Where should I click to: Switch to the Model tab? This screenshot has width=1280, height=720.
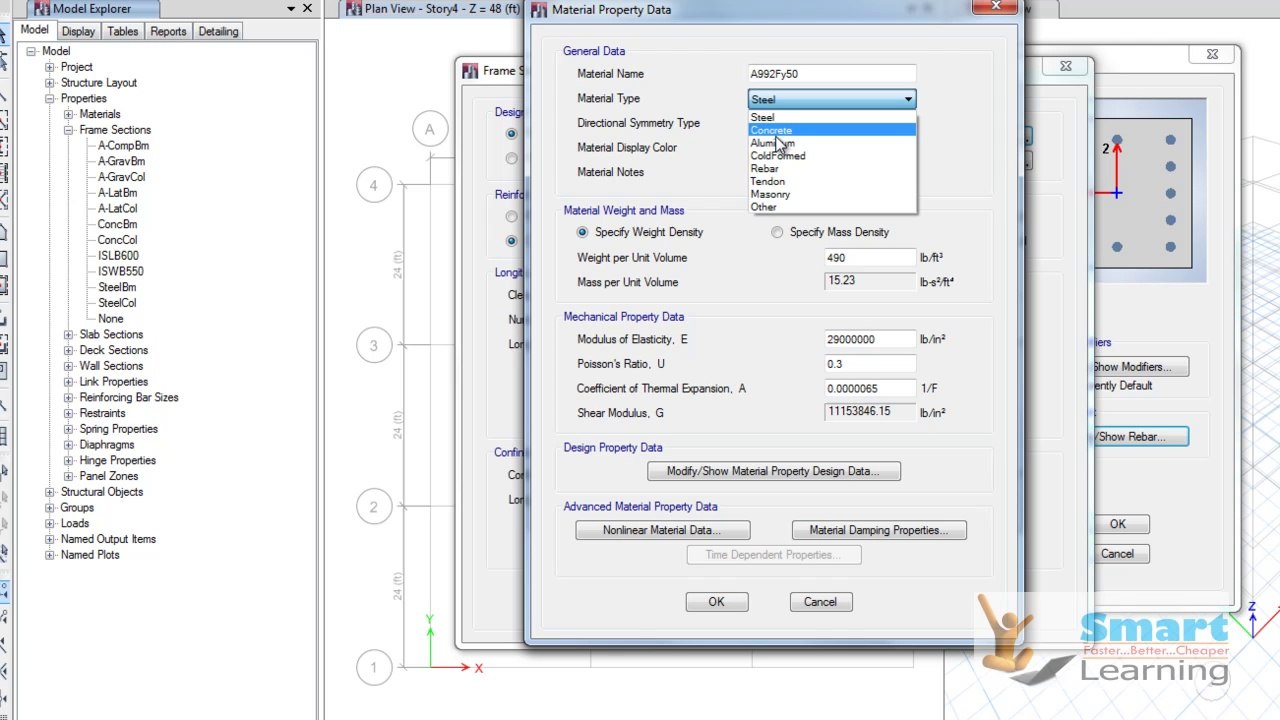[x=34, y=30]
